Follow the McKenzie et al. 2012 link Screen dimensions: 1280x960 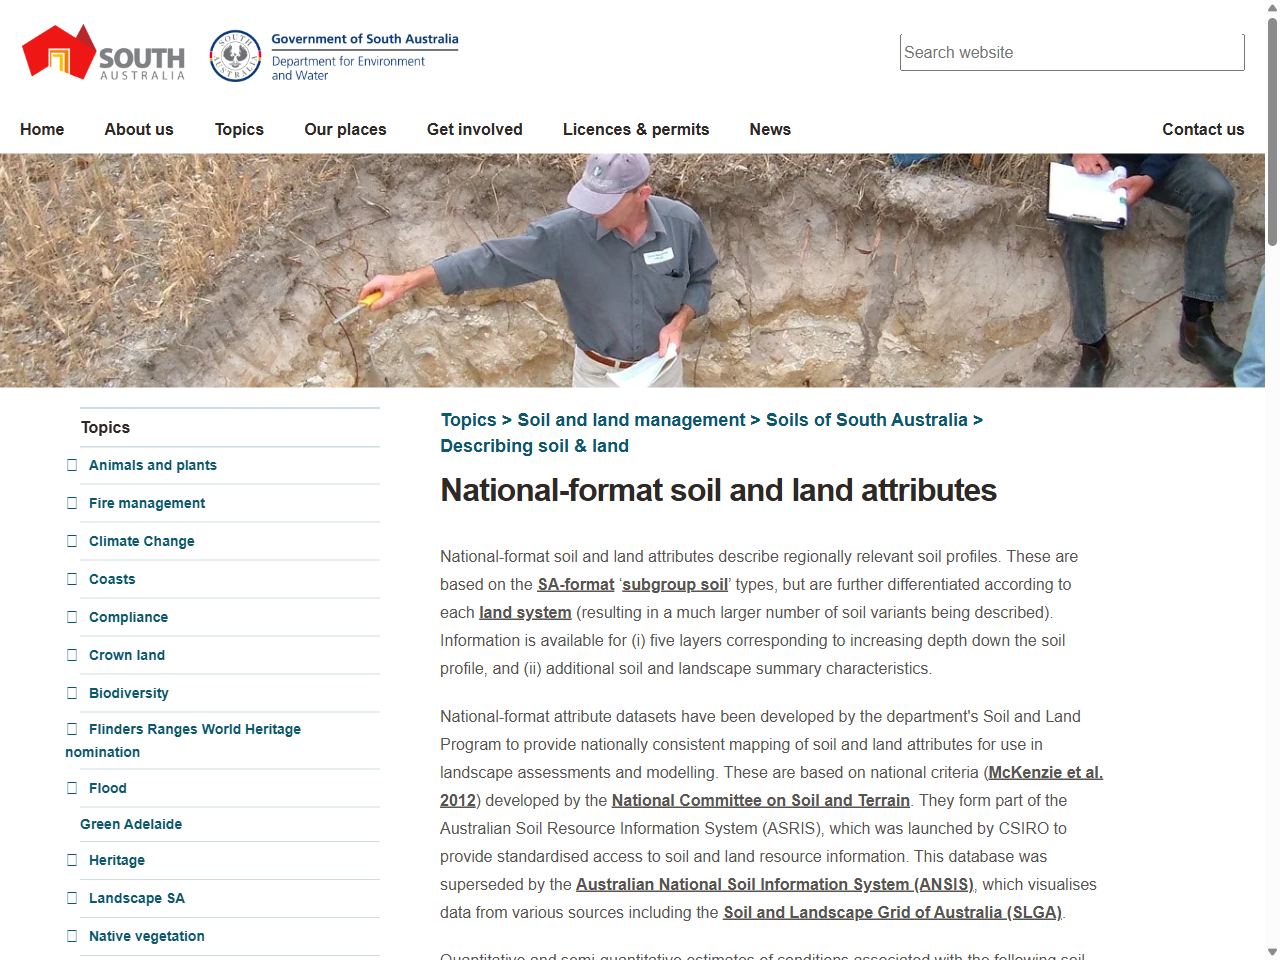[1045, 772]
